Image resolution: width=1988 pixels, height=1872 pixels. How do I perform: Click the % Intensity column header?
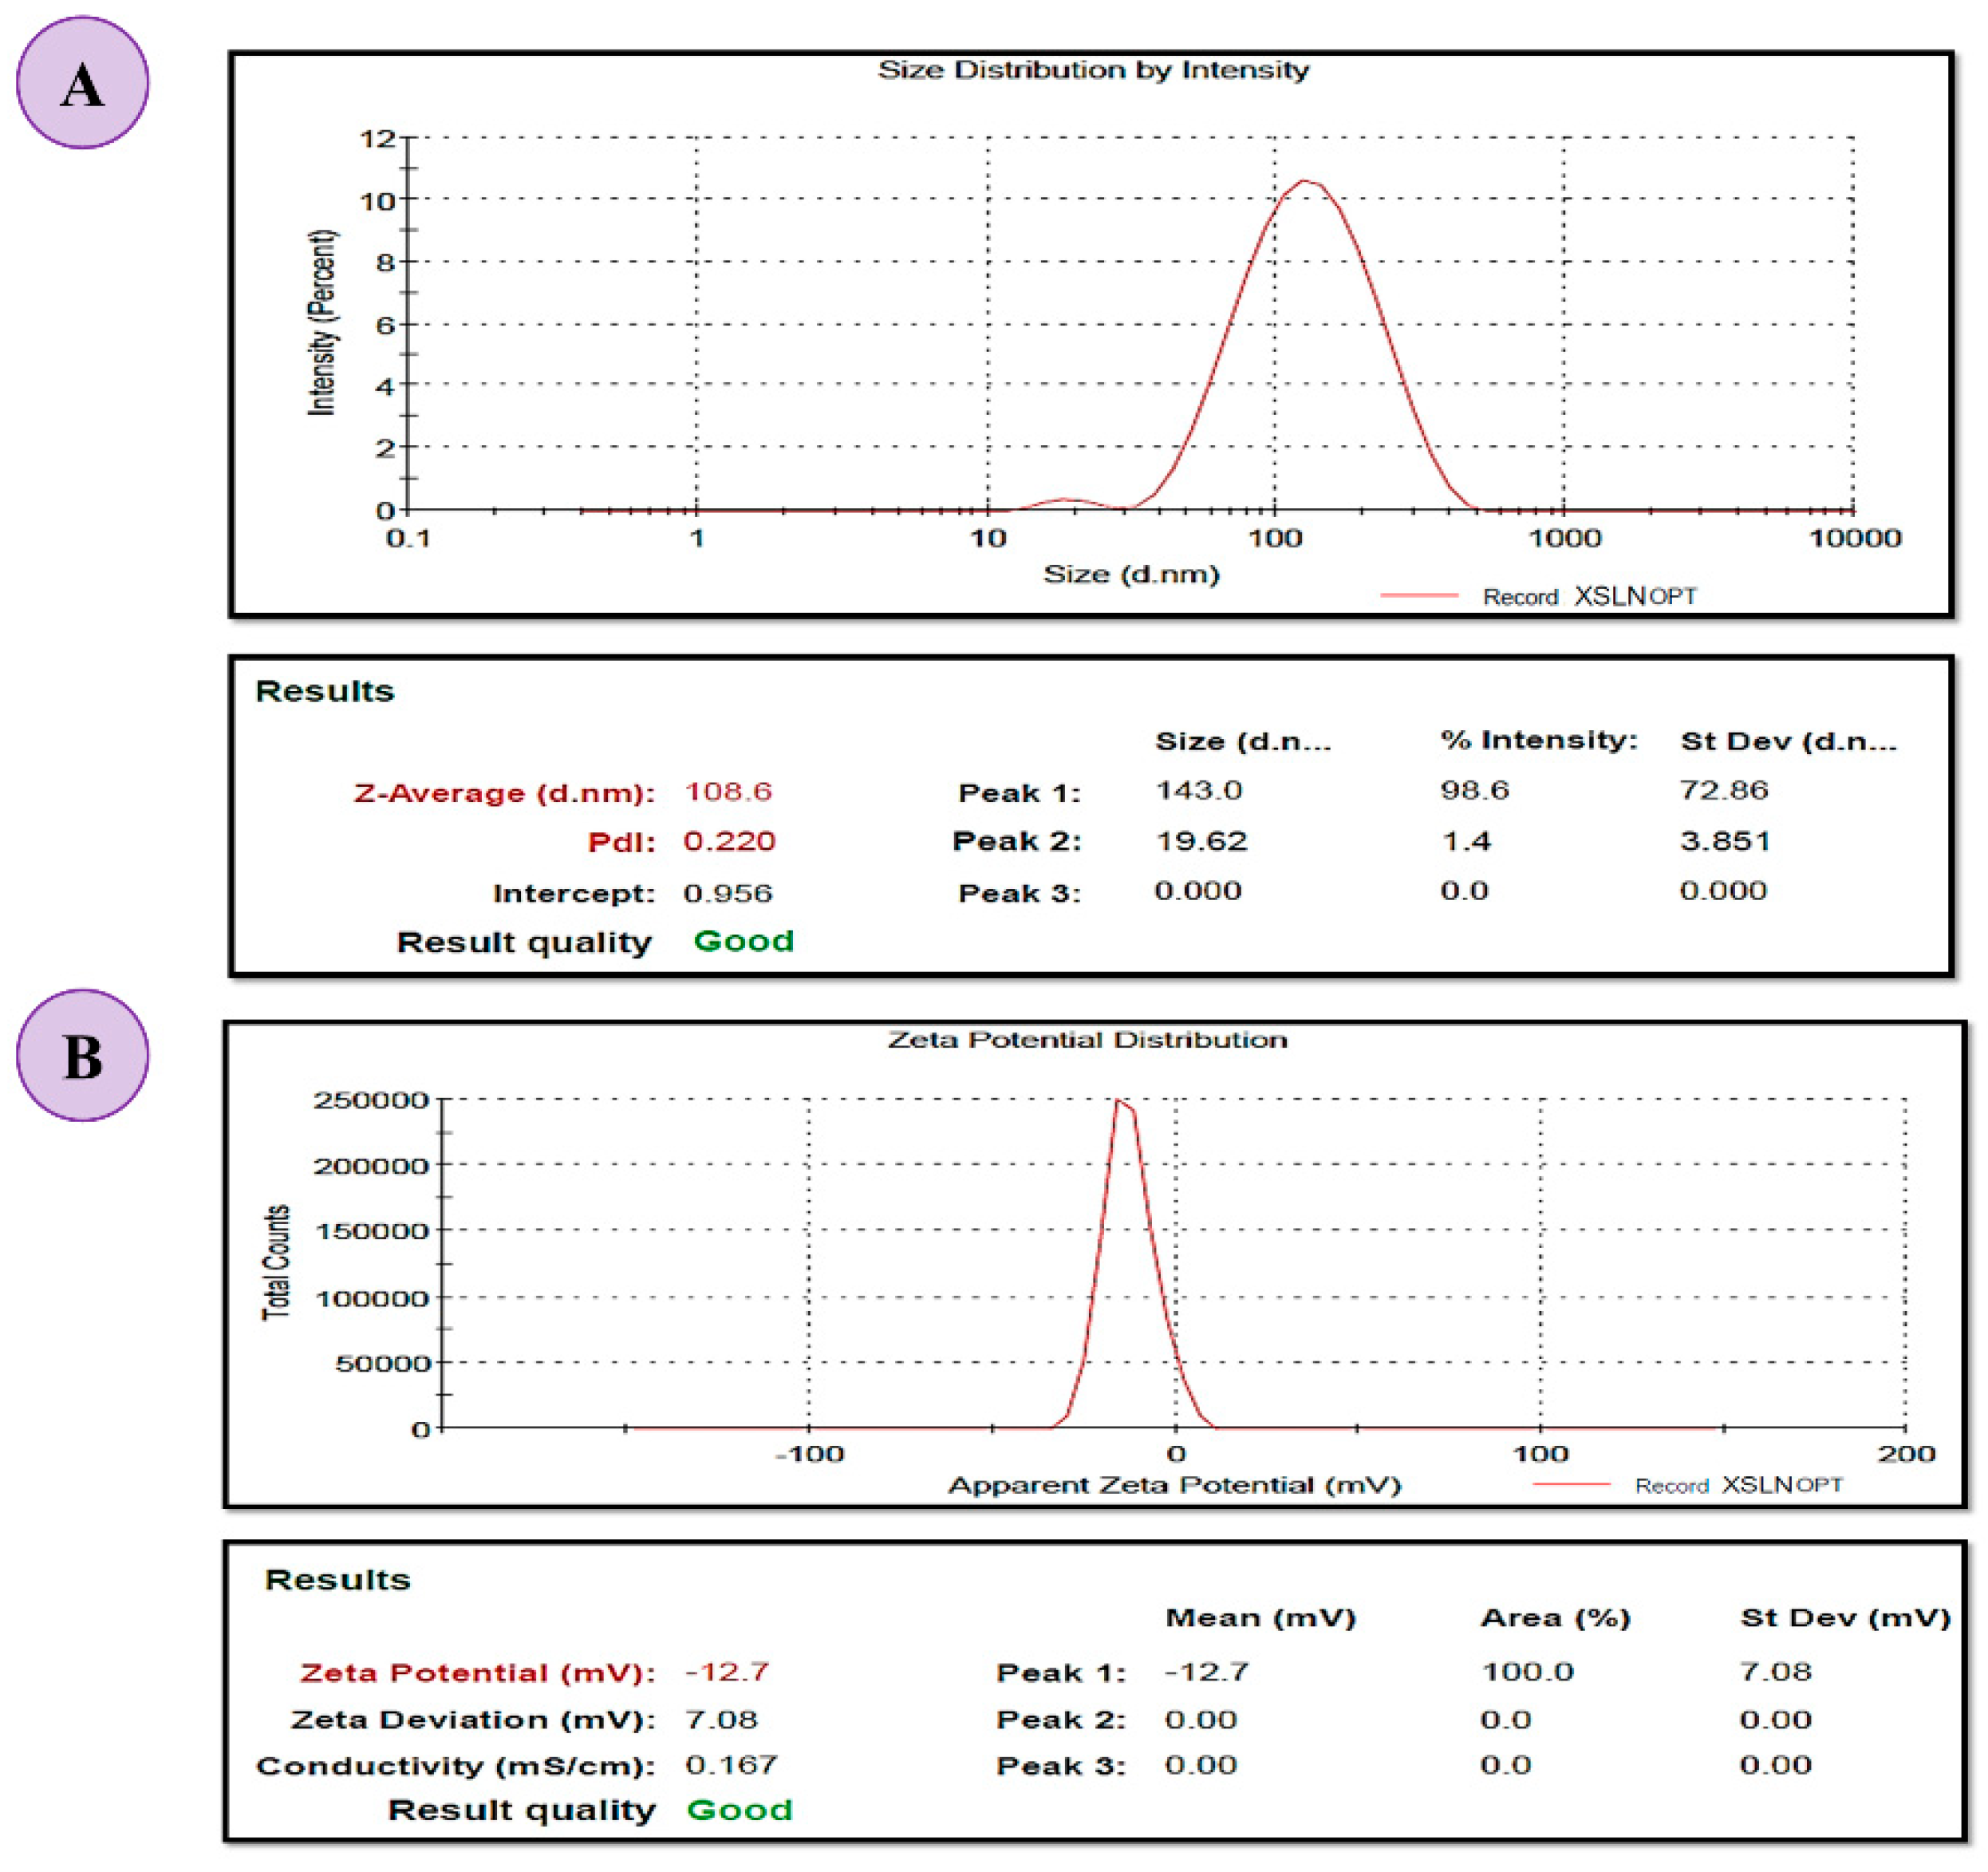point(1538,740)
